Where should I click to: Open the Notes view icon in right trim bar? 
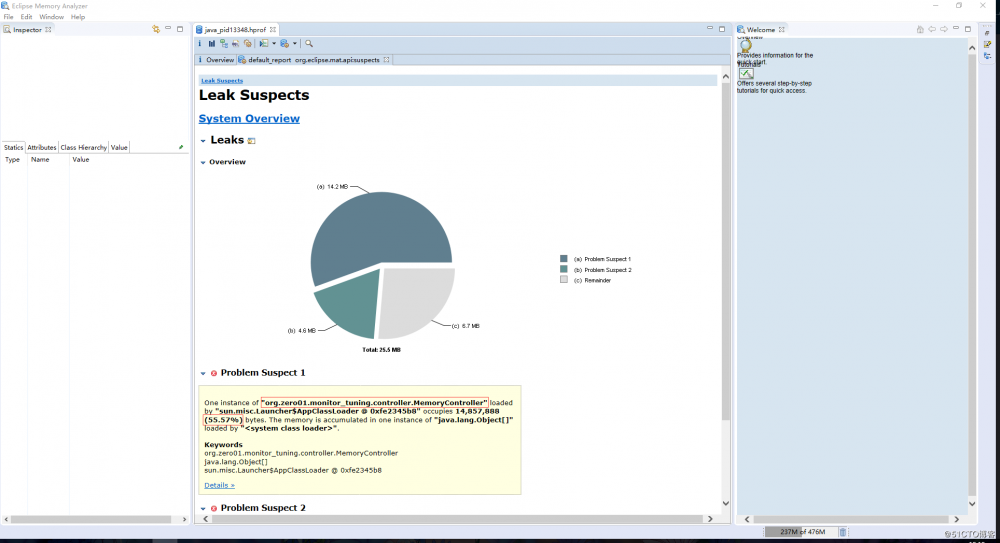coord(988,45)
